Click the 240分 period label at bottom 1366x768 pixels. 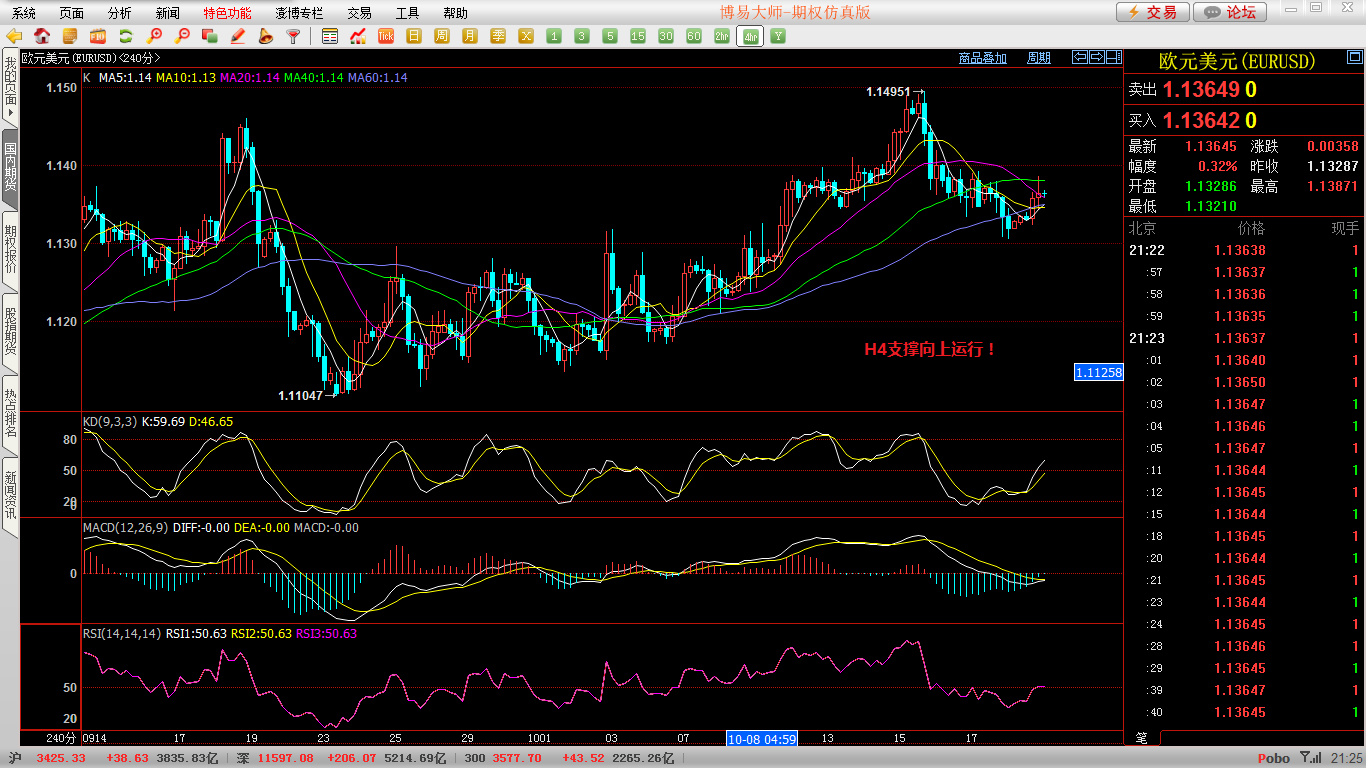(62, 738)
